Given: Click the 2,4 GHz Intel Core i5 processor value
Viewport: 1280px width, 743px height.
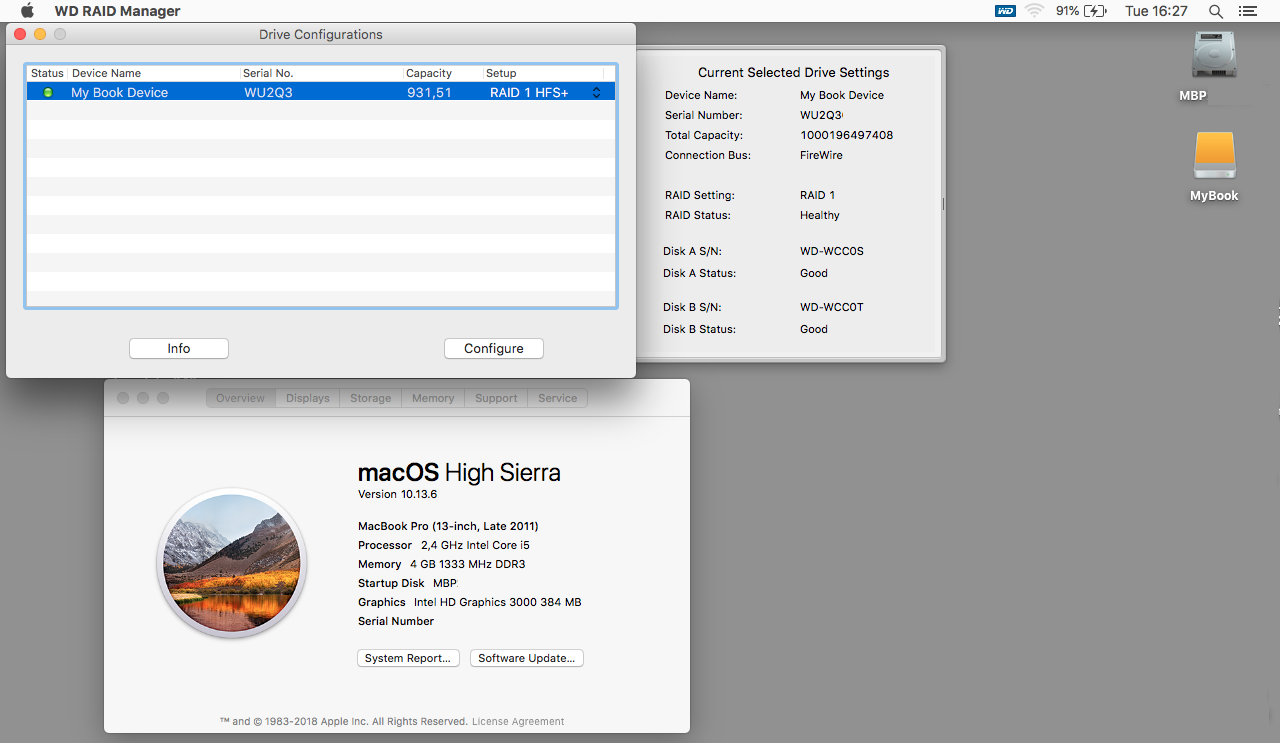Looking at the screenshot, I should click(473, 545).
